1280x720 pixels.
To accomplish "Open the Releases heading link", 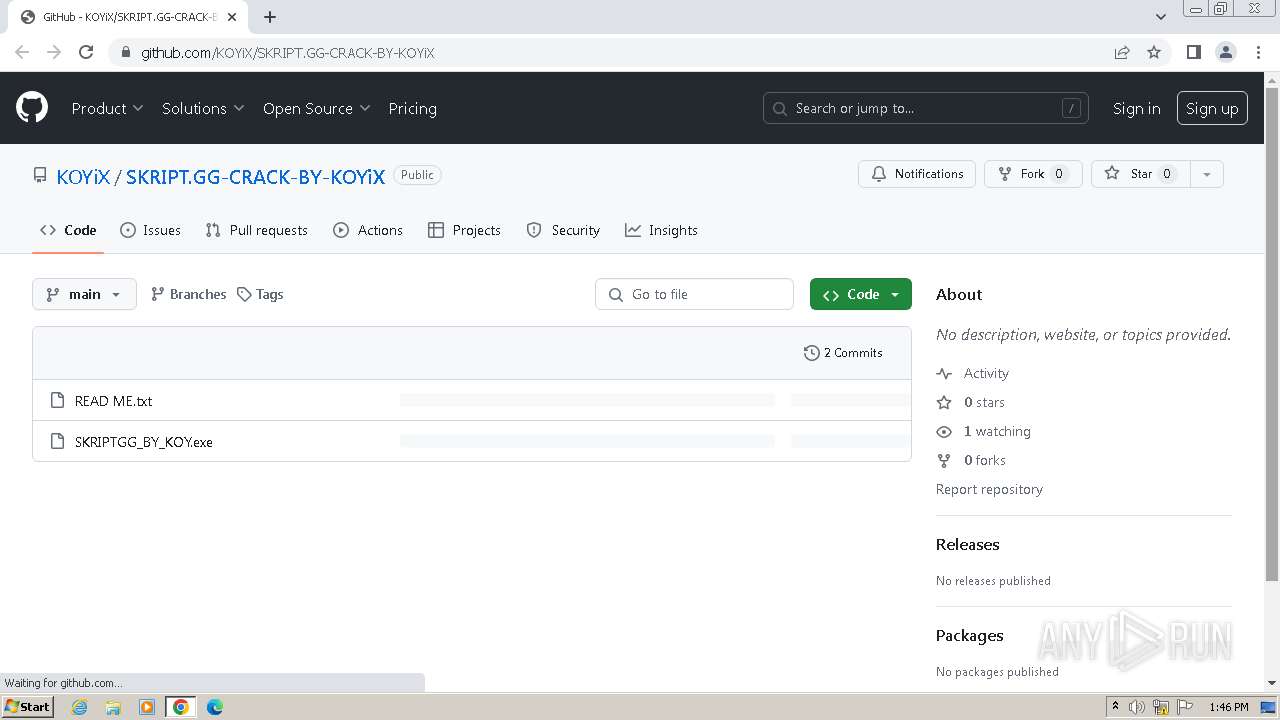I will (x=967, y=544).
